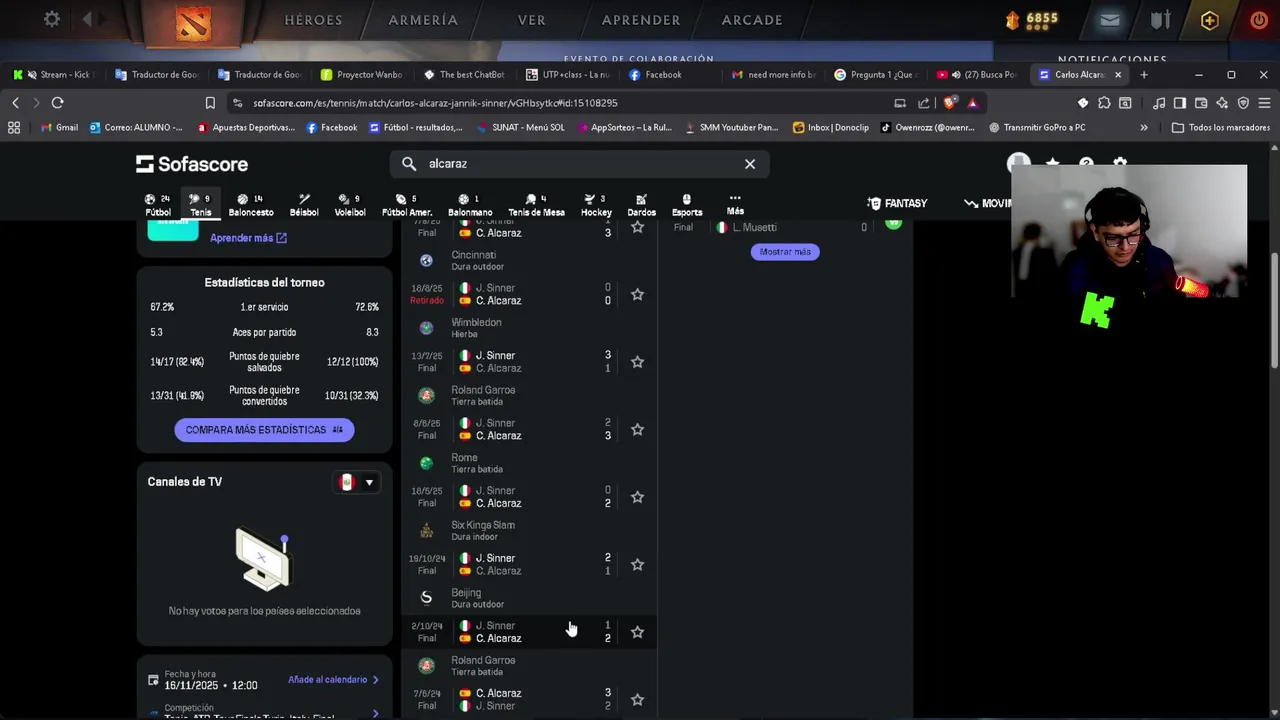The width and height of the screenshot is (1280, 720).
Task: Open the Apuestas Deportivas bookmark
Action: pyautogui.click(x=246, y=127)
